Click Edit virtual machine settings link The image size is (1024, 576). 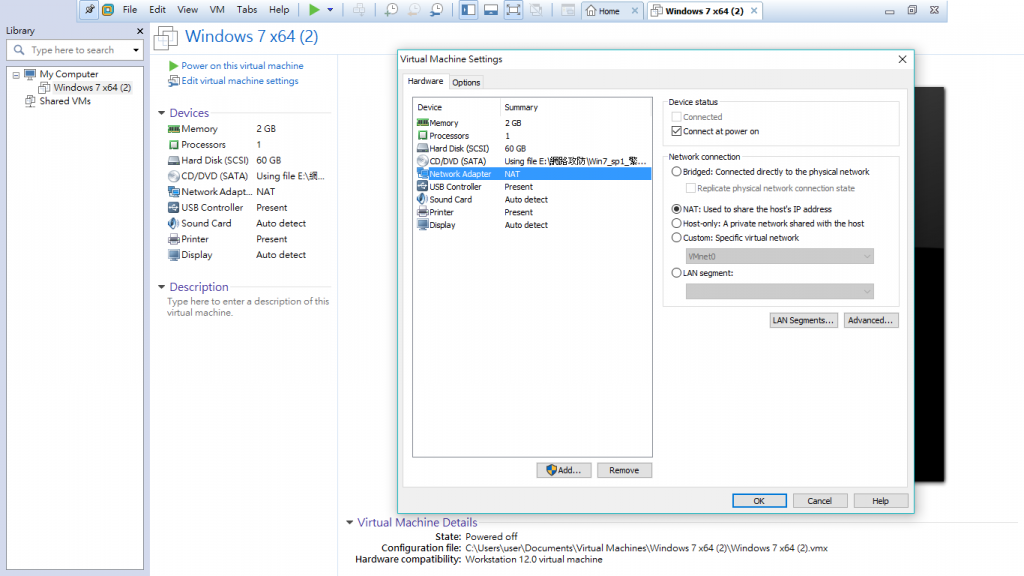[x=240, y=81]
